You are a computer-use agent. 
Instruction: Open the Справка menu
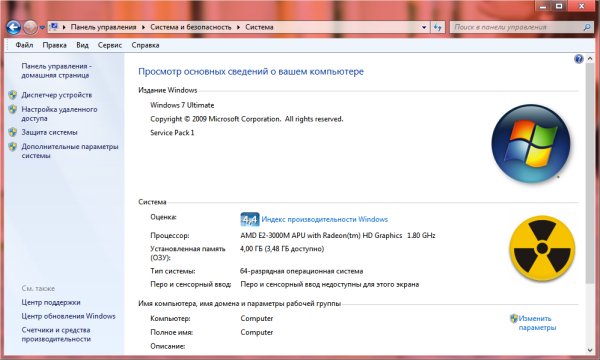pyautogui.click(x=145, y=45)
